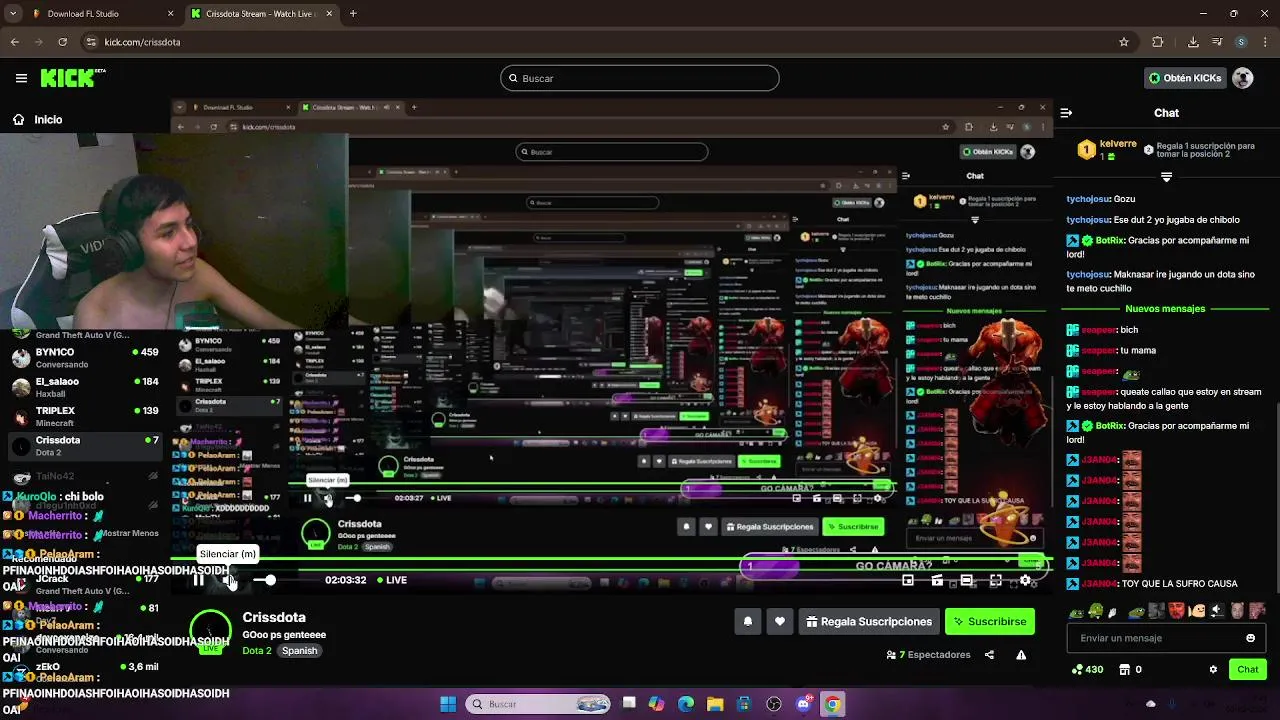Viewport: 1280px width, 720px height.
Task: Open the emoji picker in chat input
Action: (1250, 638)
